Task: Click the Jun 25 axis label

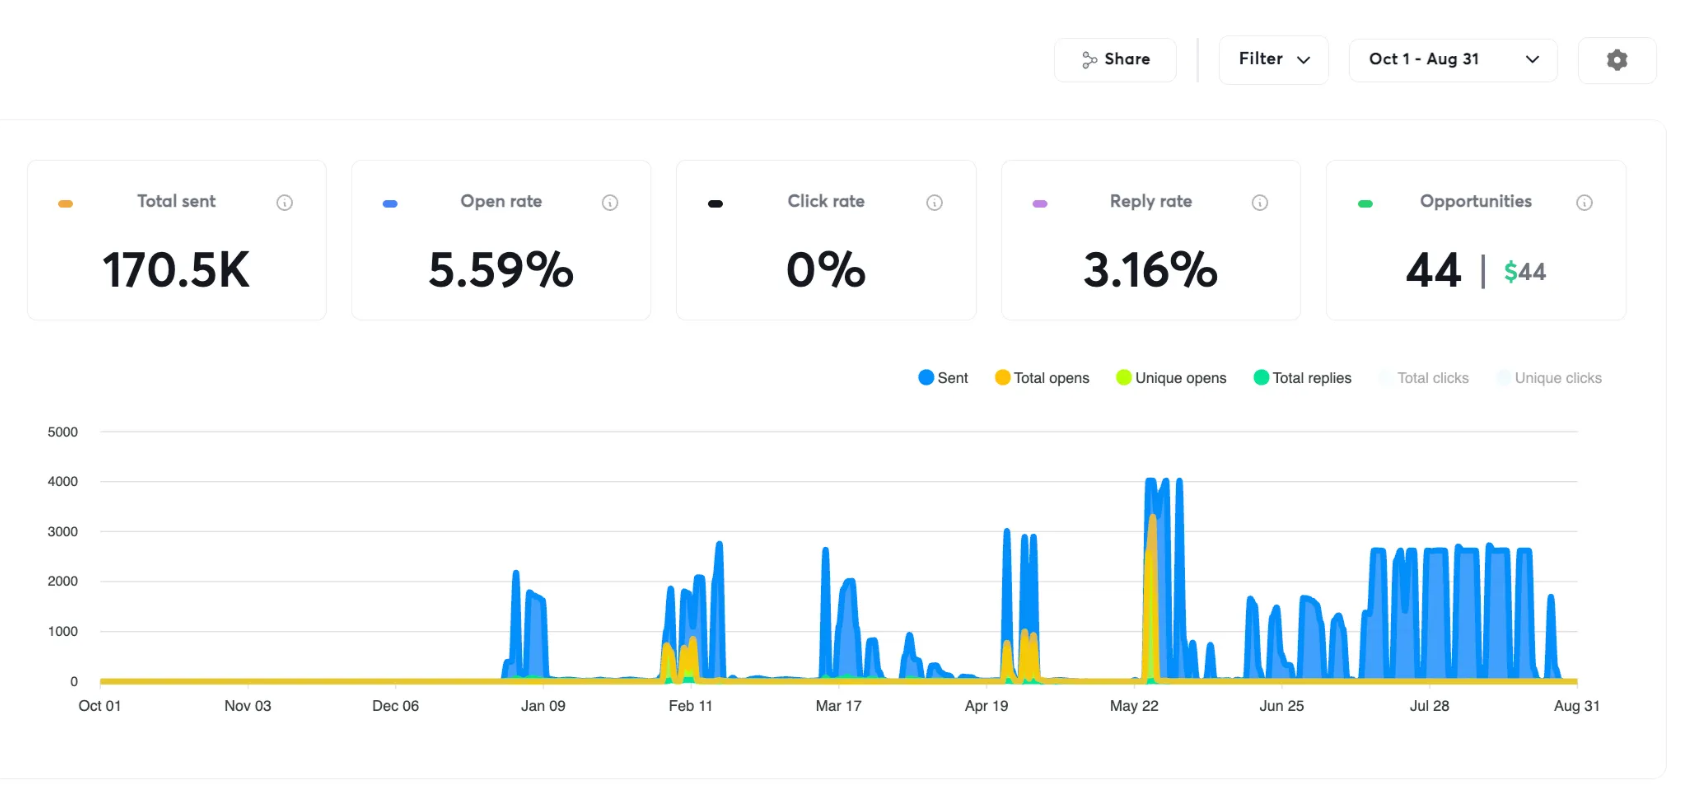Action: click(1282, 706)
